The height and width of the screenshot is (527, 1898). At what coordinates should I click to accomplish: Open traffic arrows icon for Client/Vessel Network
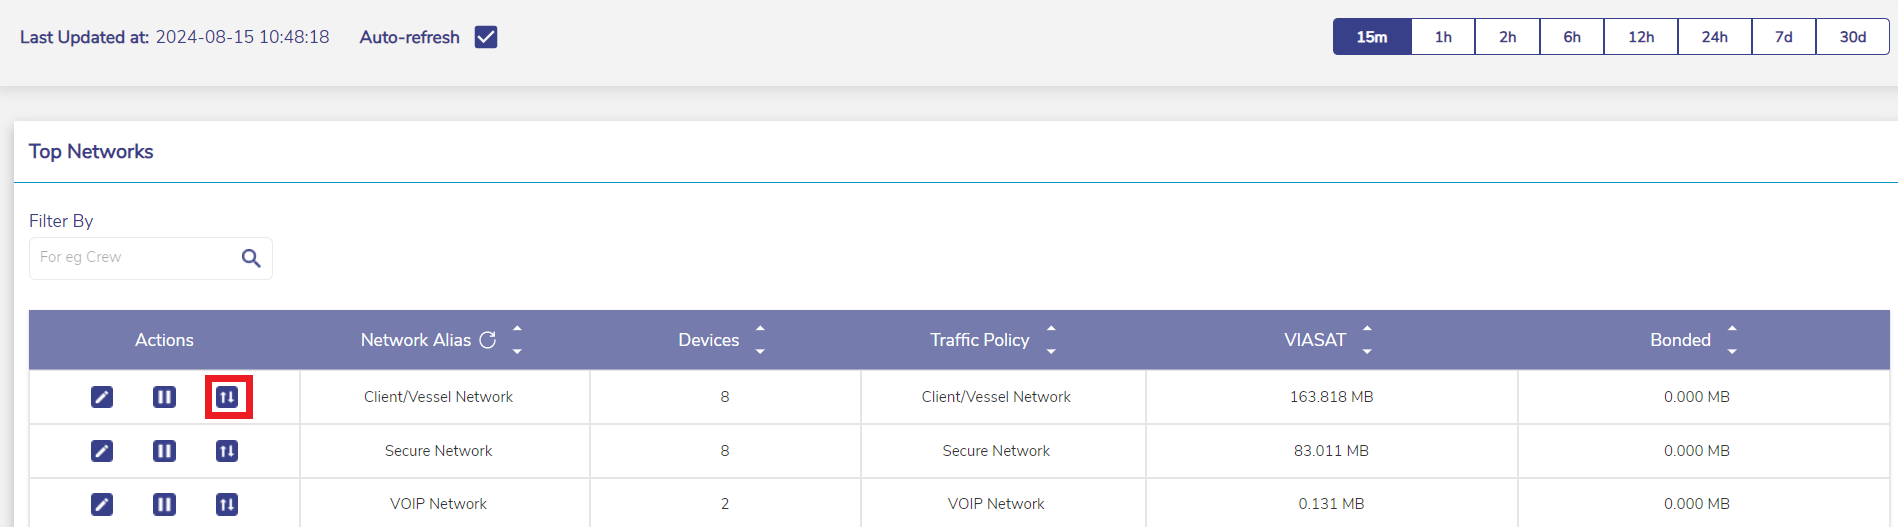click(x=227, y=397)
